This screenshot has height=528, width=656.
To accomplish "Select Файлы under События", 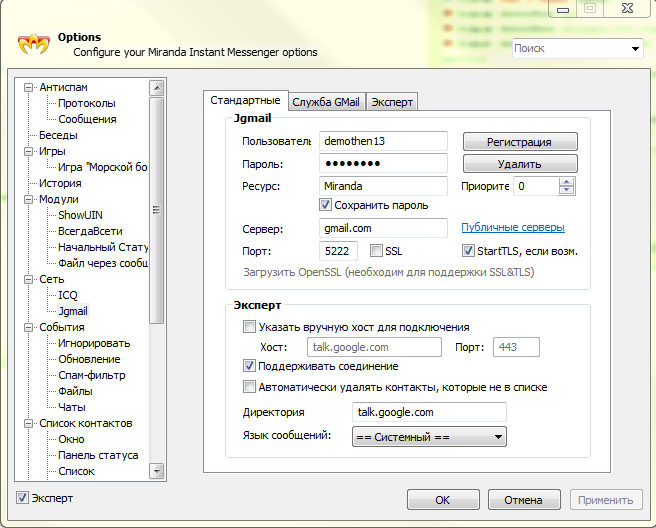I will pos(75,391).
